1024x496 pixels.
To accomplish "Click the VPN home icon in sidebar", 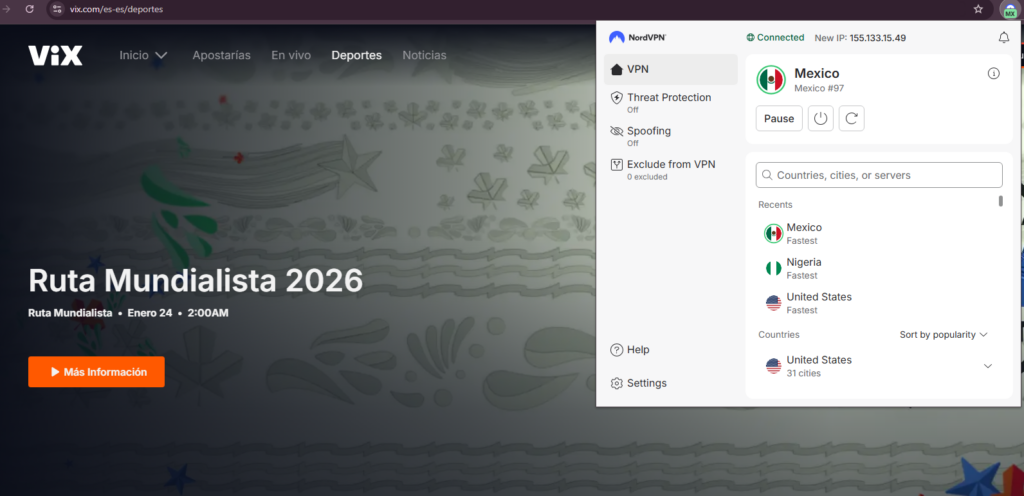I will 616,69.
